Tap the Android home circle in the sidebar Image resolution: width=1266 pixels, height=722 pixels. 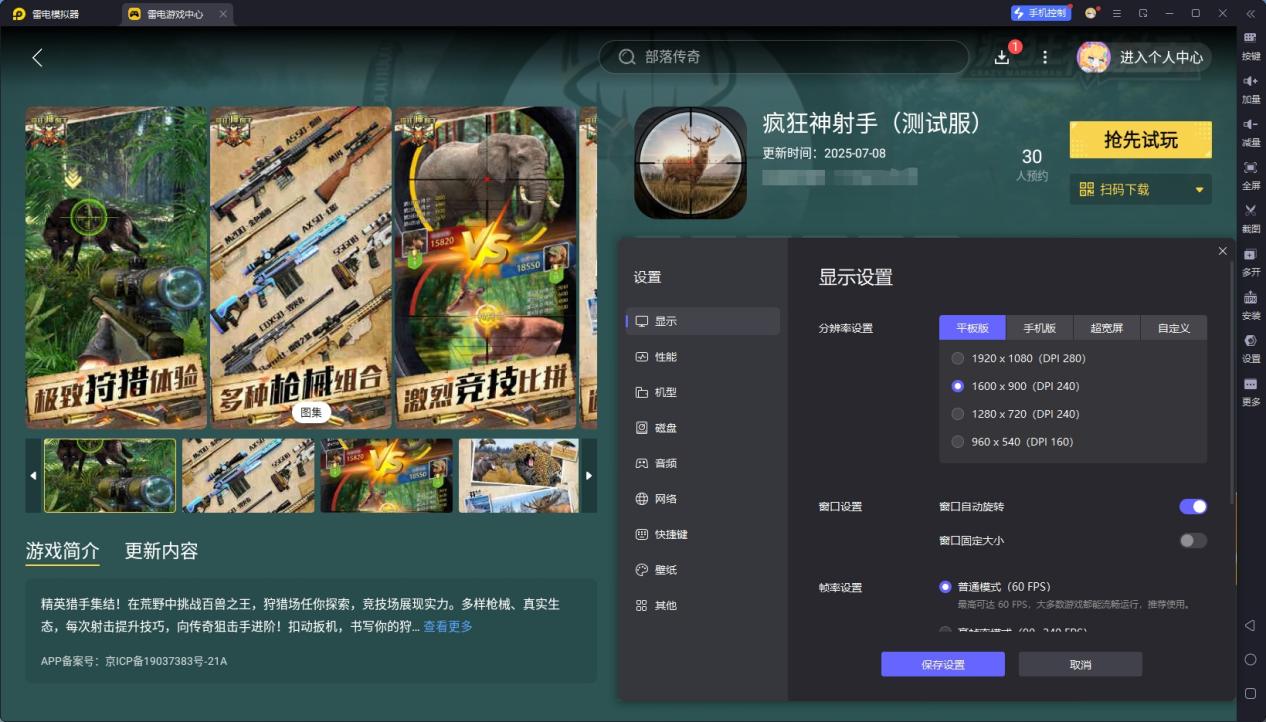[1250, 659]
